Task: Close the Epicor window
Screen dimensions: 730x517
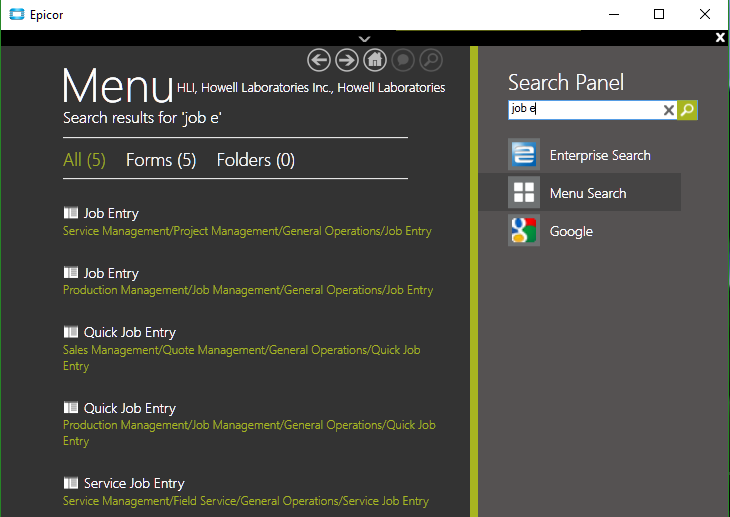Action: click(705, 14)
